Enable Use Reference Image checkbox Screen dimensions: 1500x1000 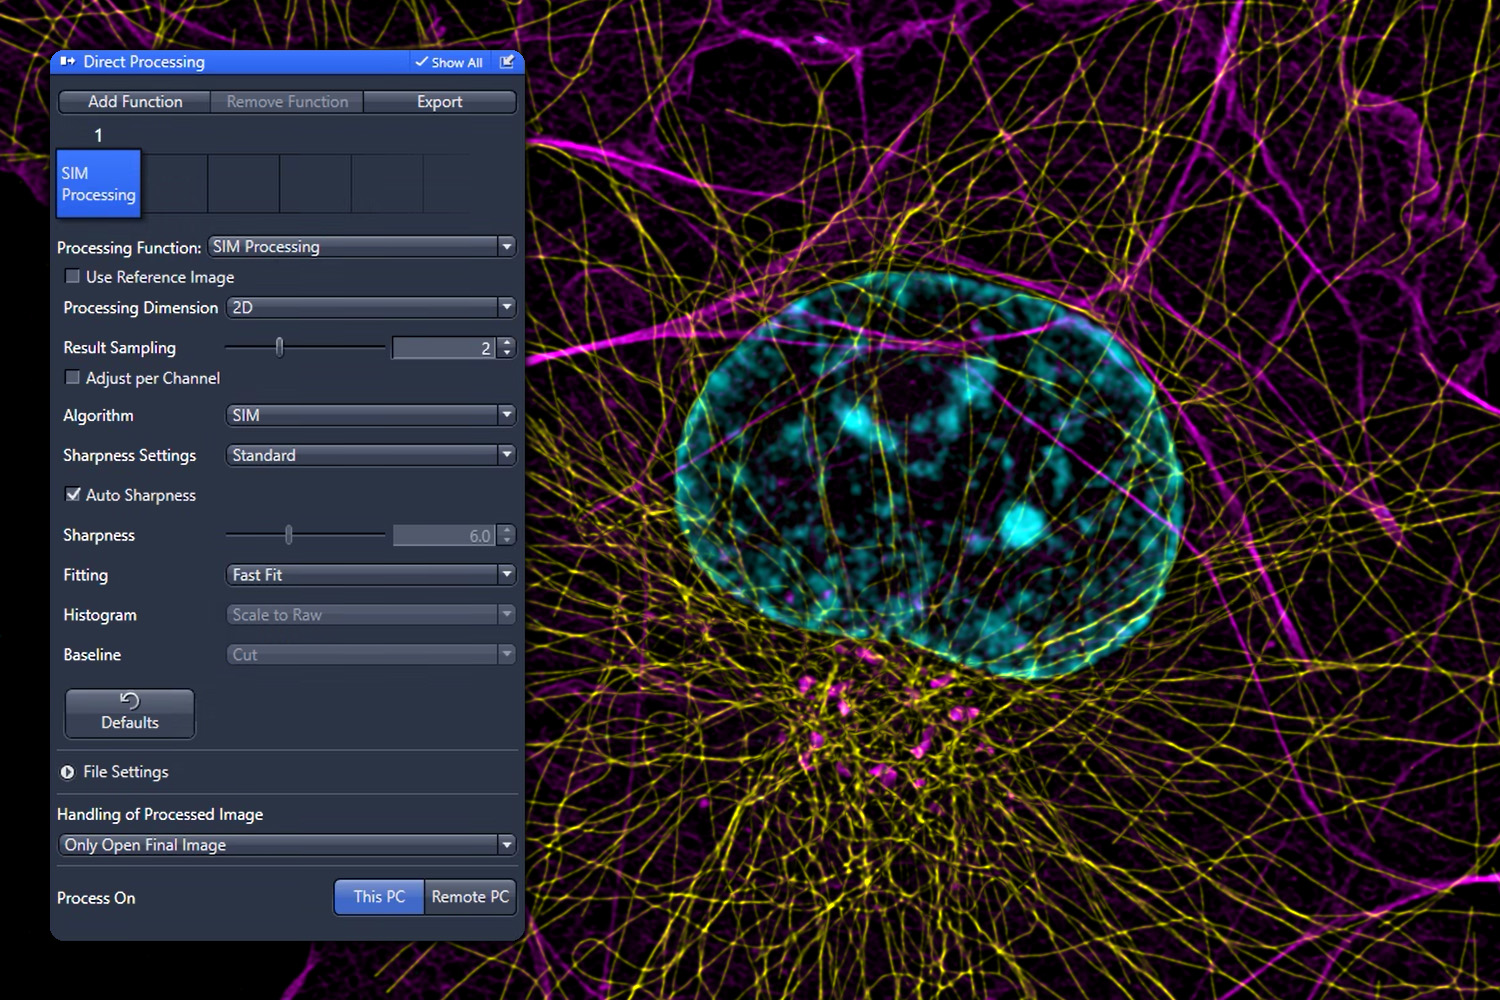pyautogui.click(x=72, y=277)
